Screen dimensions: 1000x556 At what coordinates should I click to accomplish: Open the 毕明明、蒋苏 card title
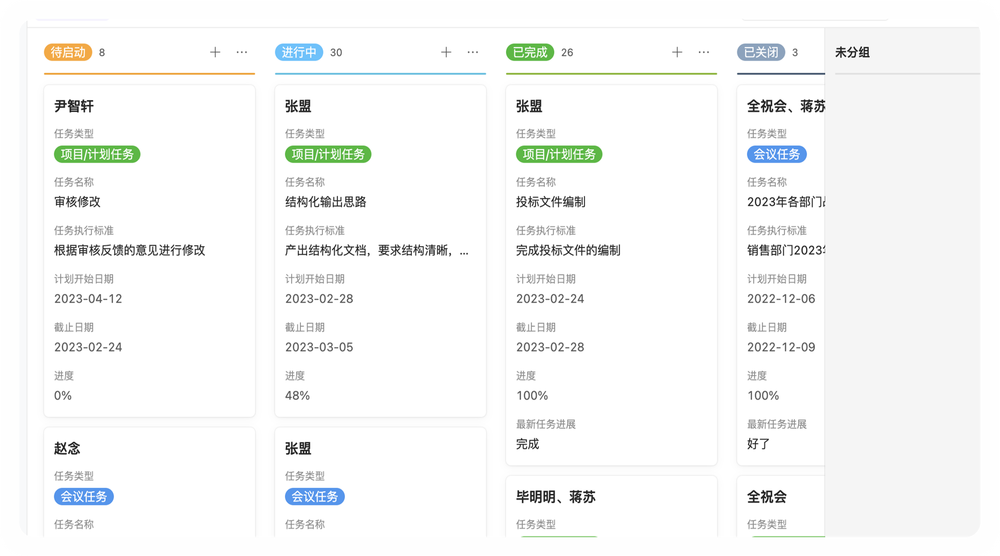click(556, 497)
